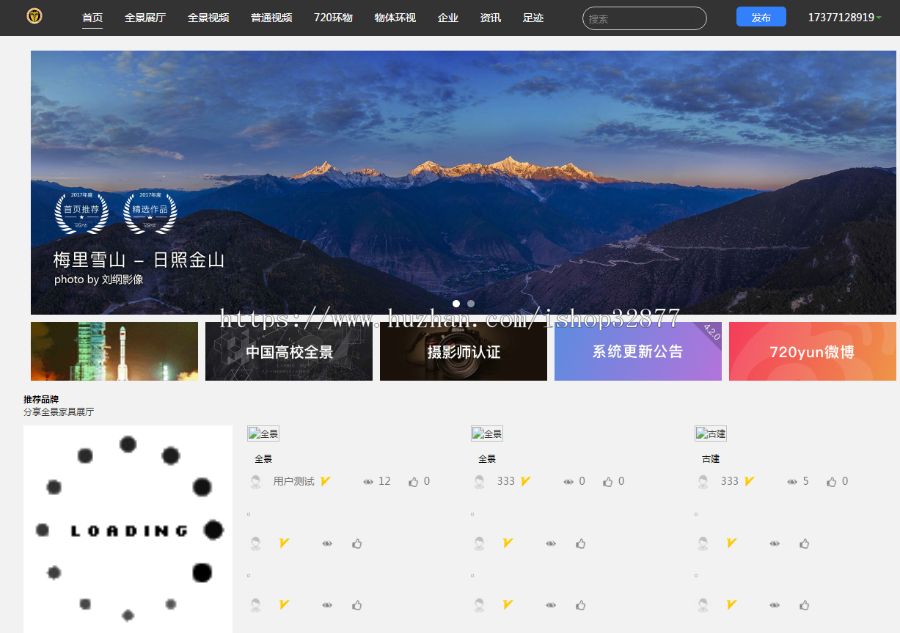
Task: Click the user avatar next to 用户测试
Action: coord(254,481)
